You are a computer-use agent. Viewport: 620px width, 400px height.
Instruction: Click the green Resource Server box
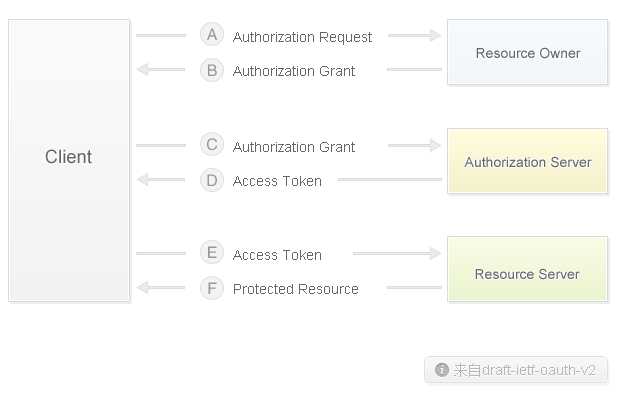point(527,269)
